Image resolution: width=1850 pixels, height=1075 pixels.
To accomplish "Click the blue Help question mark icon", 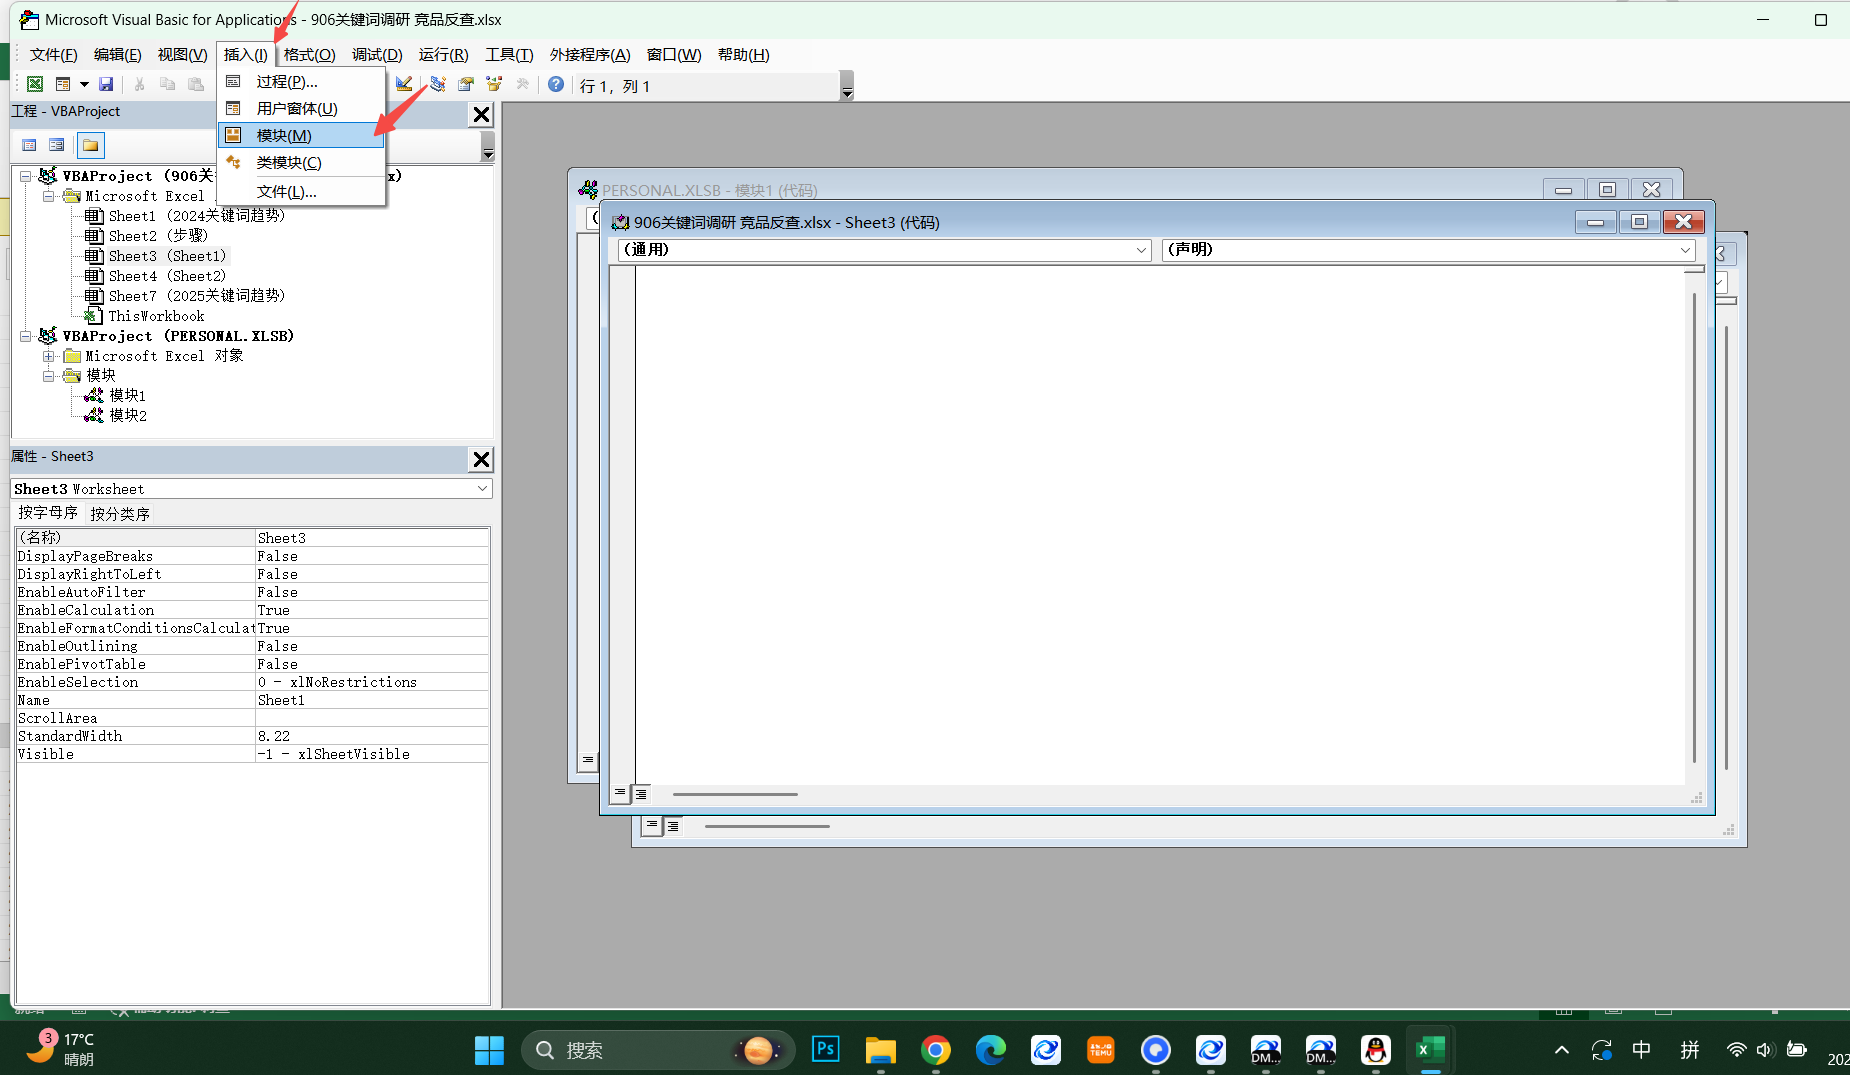I will click(x=556, y=85).
